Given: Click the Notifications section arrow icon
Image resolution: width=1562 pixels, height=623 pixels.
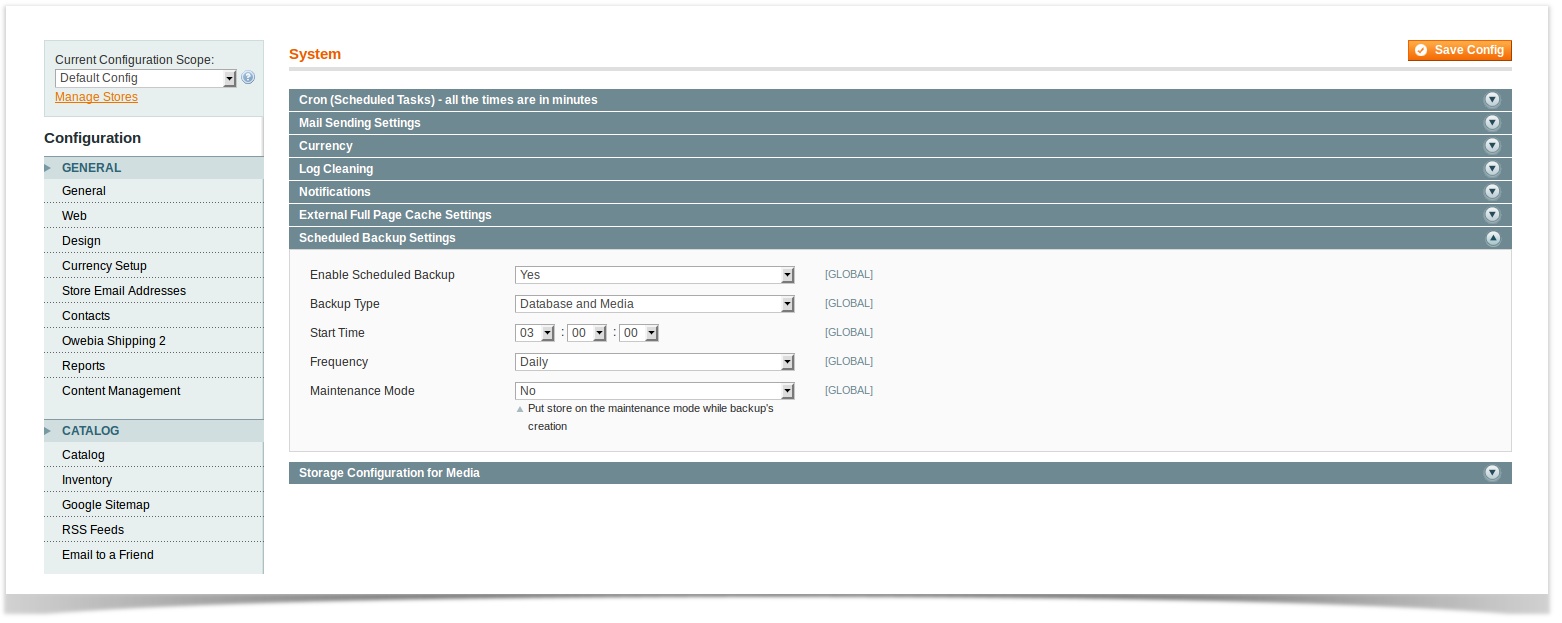Looking at the screenshot, I should (1492, 192).
